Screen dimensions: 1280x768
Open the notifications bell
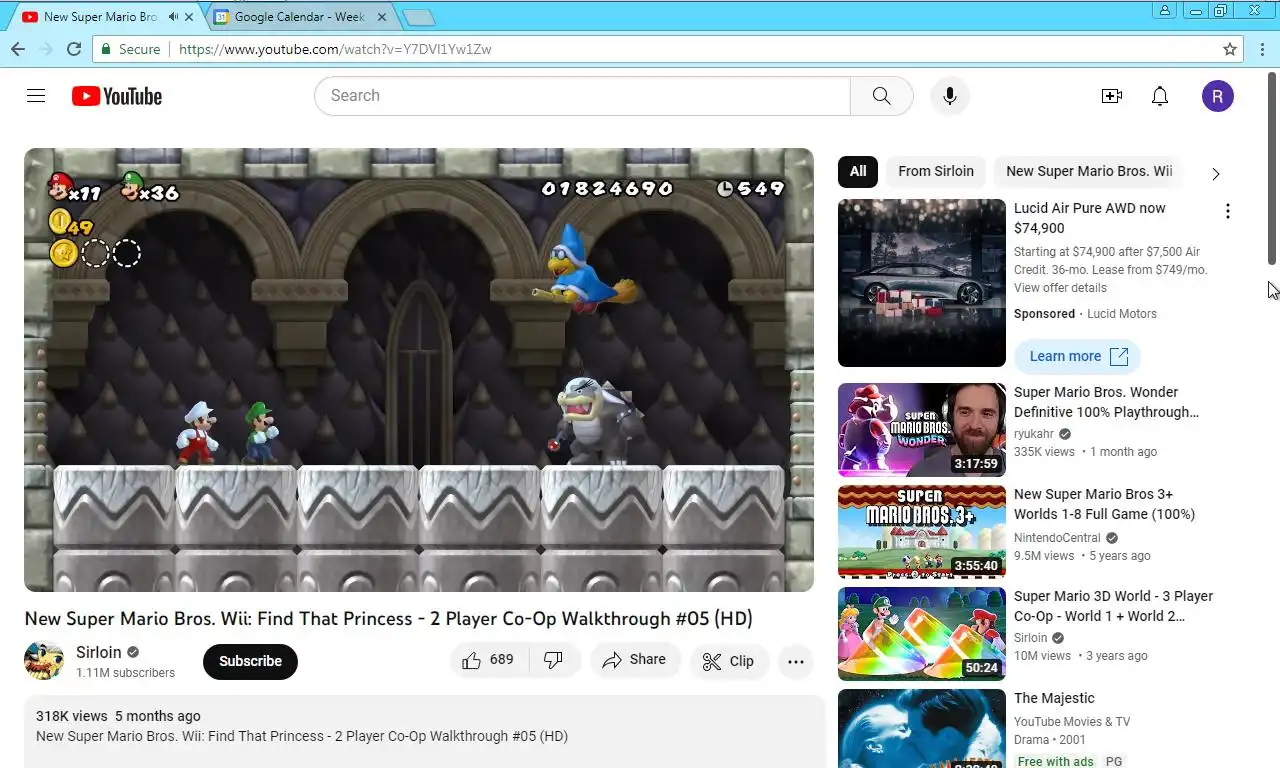pyautogui.click(x=1160, y=96)
